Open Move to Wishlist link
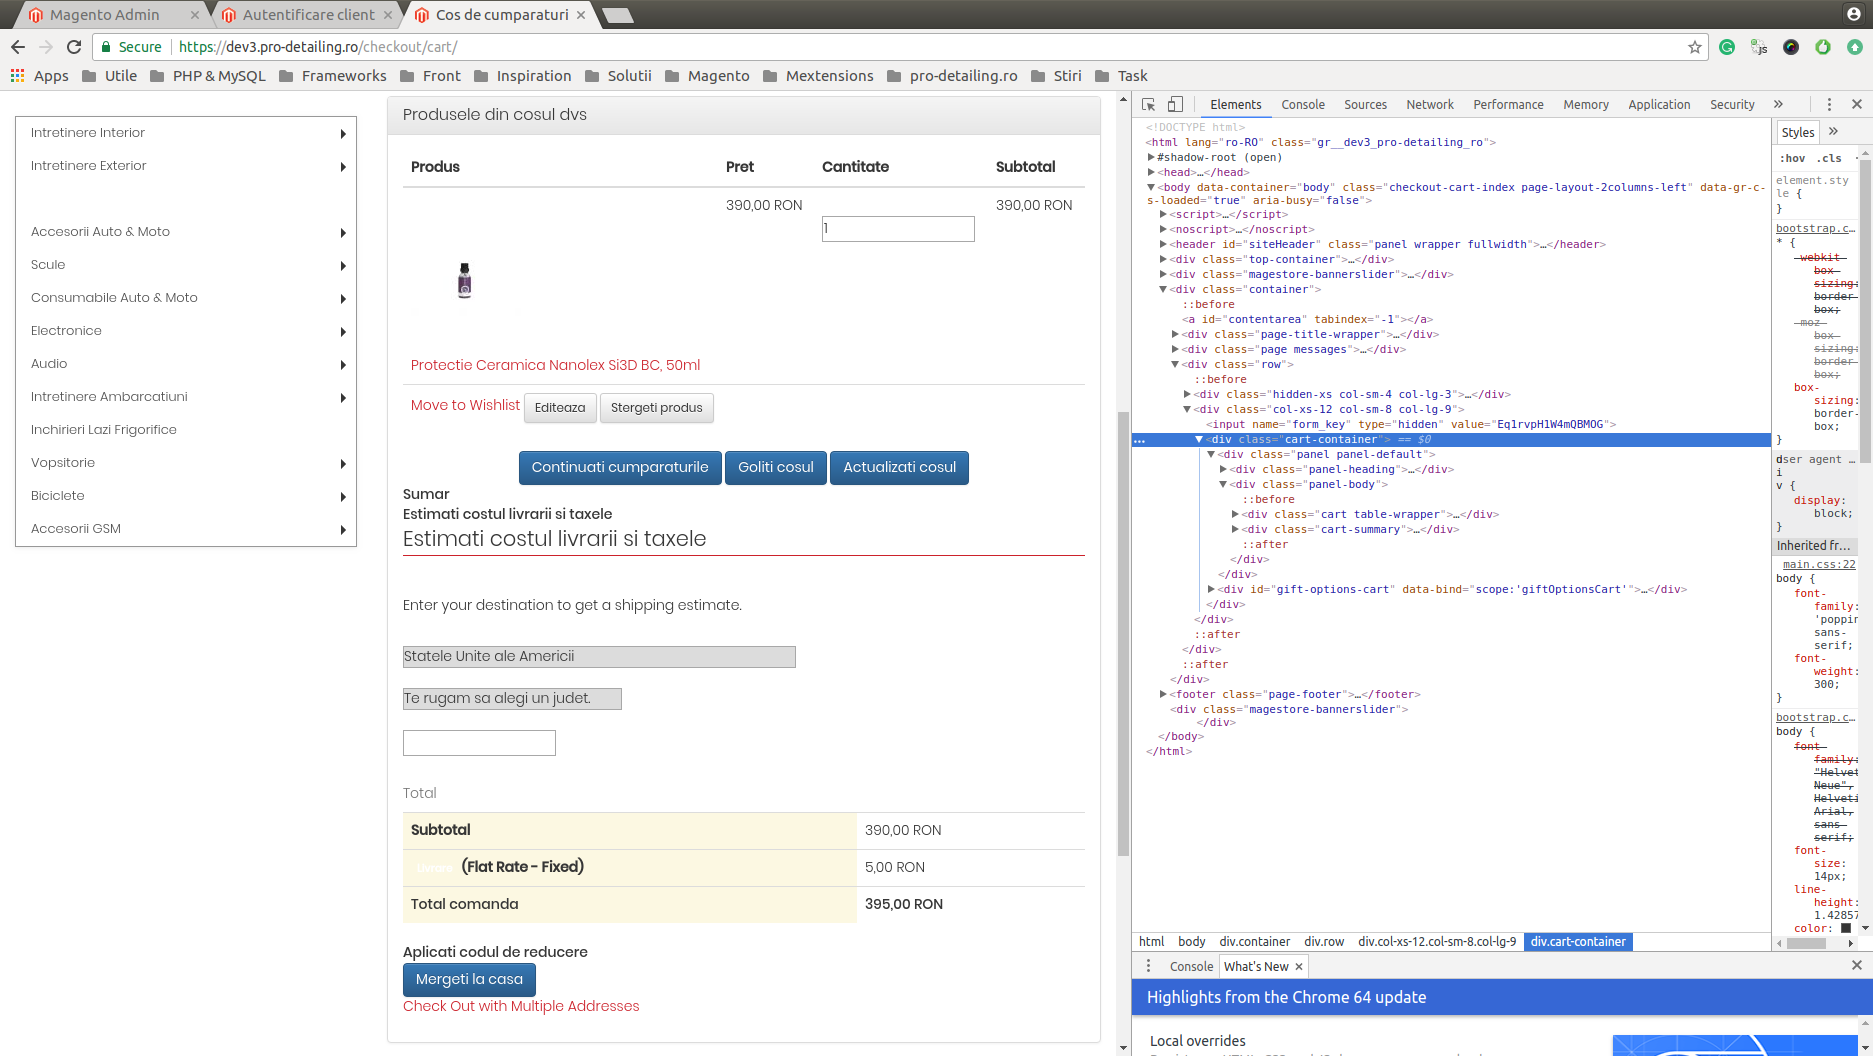 465,405
